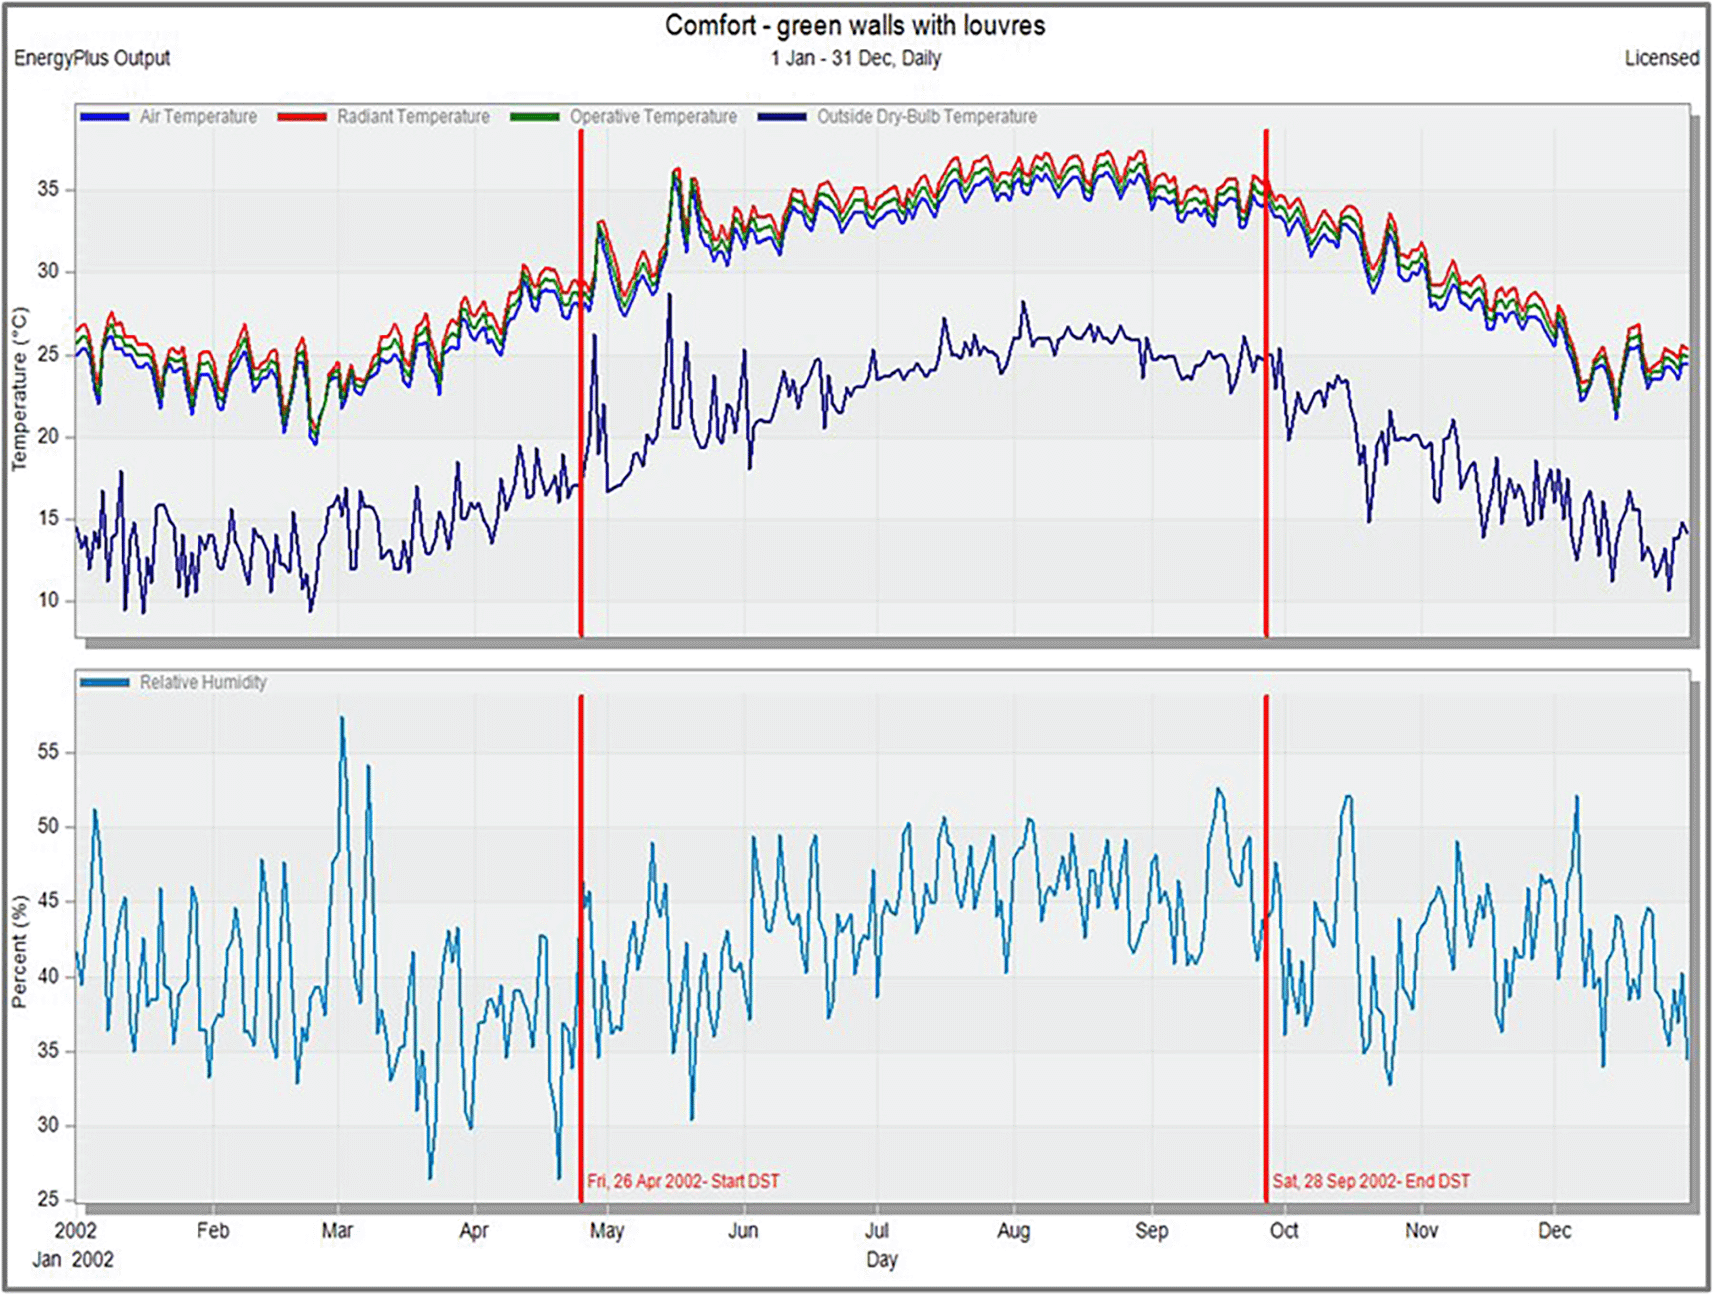
Task: Click the End DST red marker in temperature chart
Action: (x=1266, y=383)
